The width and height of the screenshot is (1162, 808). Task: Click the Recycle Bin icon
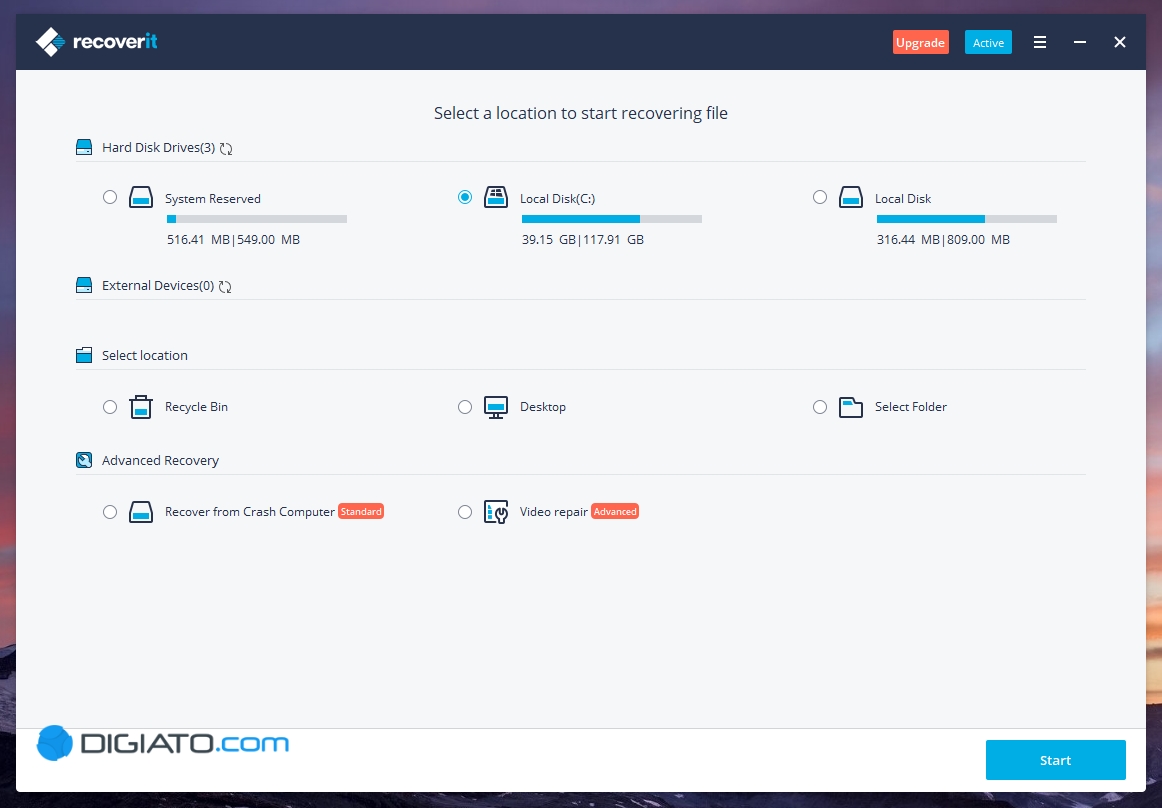[141, 407]
